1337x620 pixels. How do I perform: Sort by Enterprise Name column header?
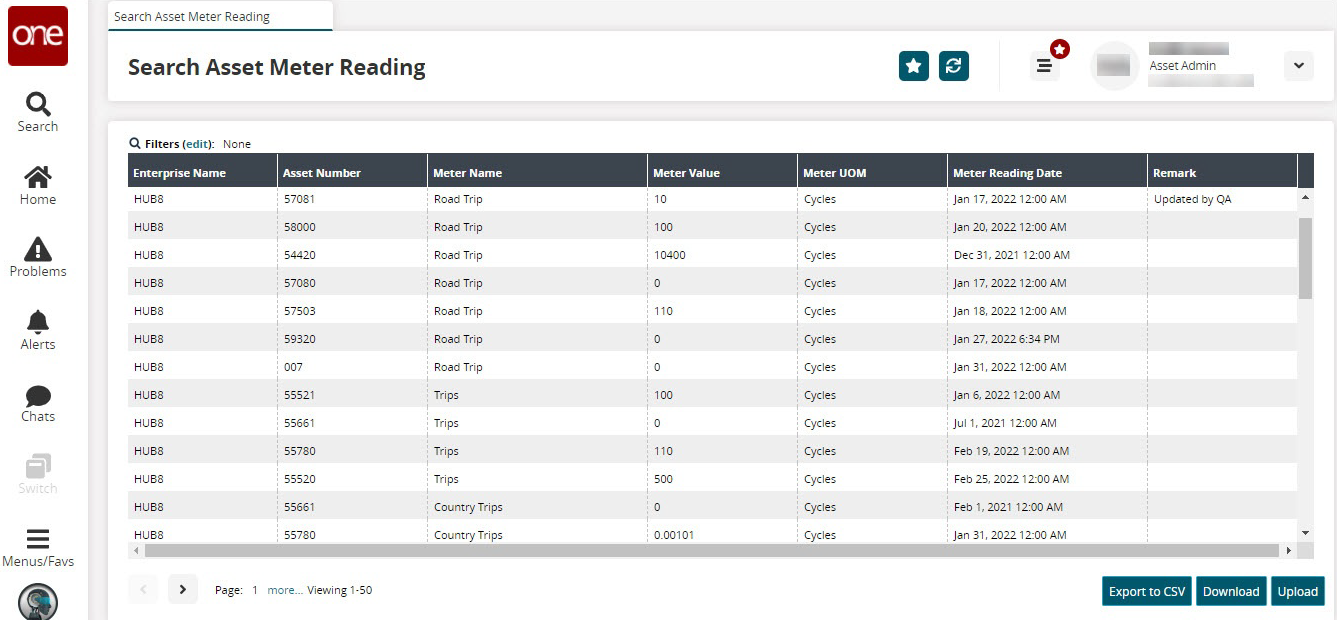203,173
